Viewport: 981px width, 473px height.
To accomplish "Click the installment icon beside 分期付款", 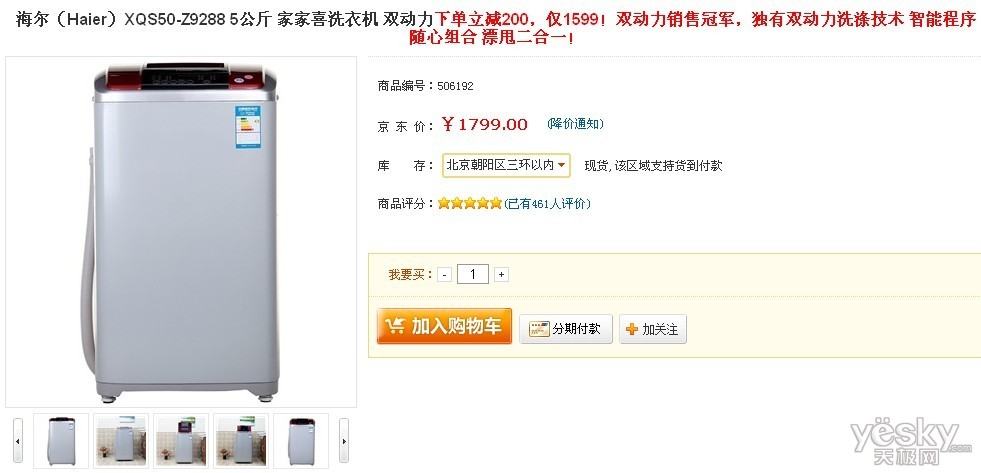I will [x=539, y=329].
